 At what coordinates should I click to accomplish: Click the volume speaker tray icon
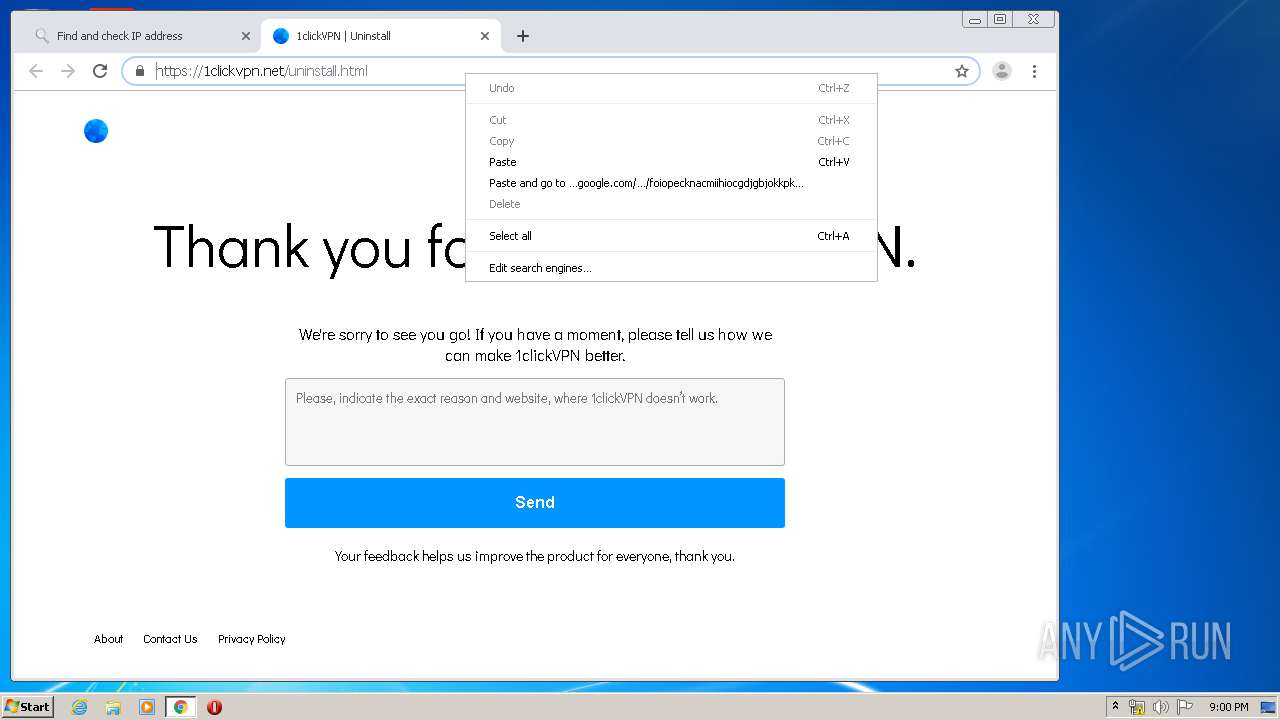pyautogui.click(x=1161, y=707)
